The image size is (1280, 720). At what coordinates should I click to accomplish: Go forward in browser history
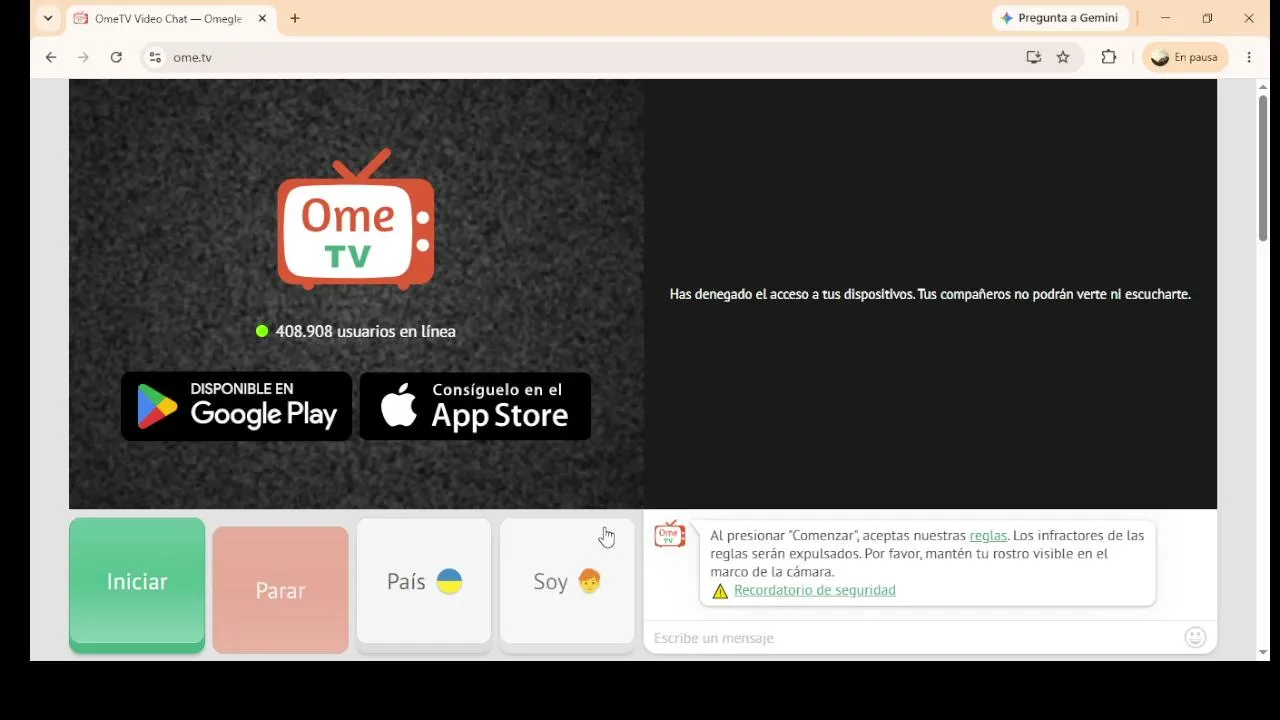(x=84, y=58)
